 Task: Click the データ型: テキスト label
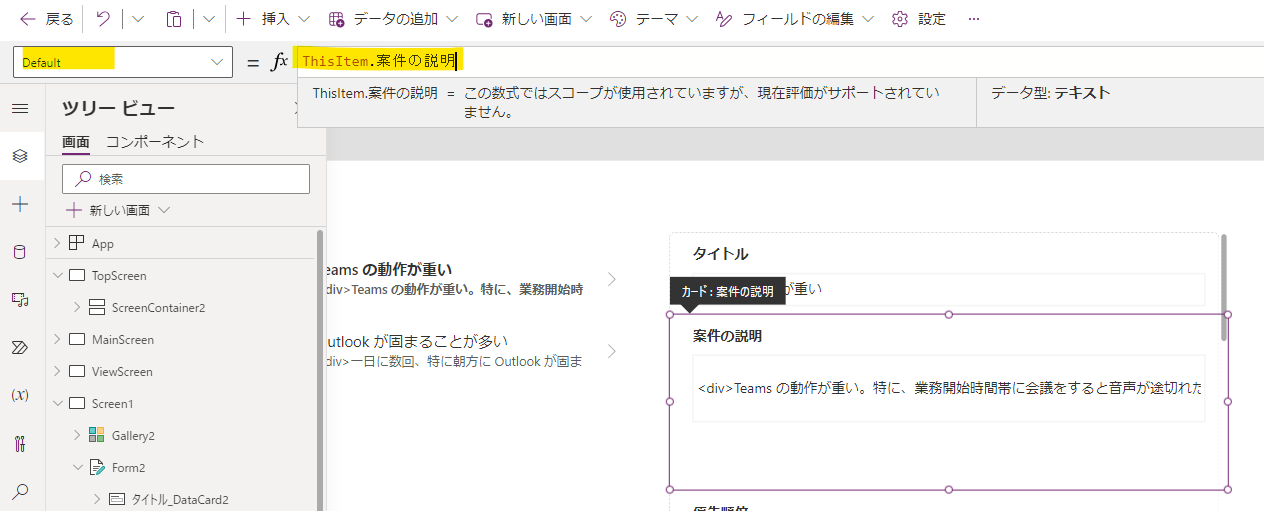(x=1050, y=93)
